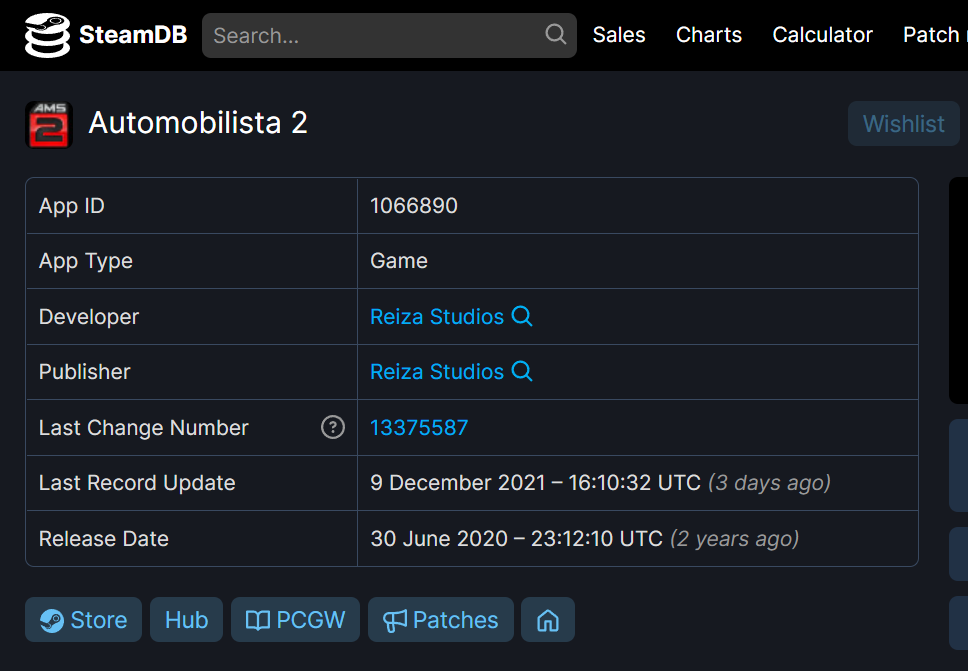968x671 pixels.
Task: Search publisher Reiza Studios magnifier icon
Action: tap(522, 371)
